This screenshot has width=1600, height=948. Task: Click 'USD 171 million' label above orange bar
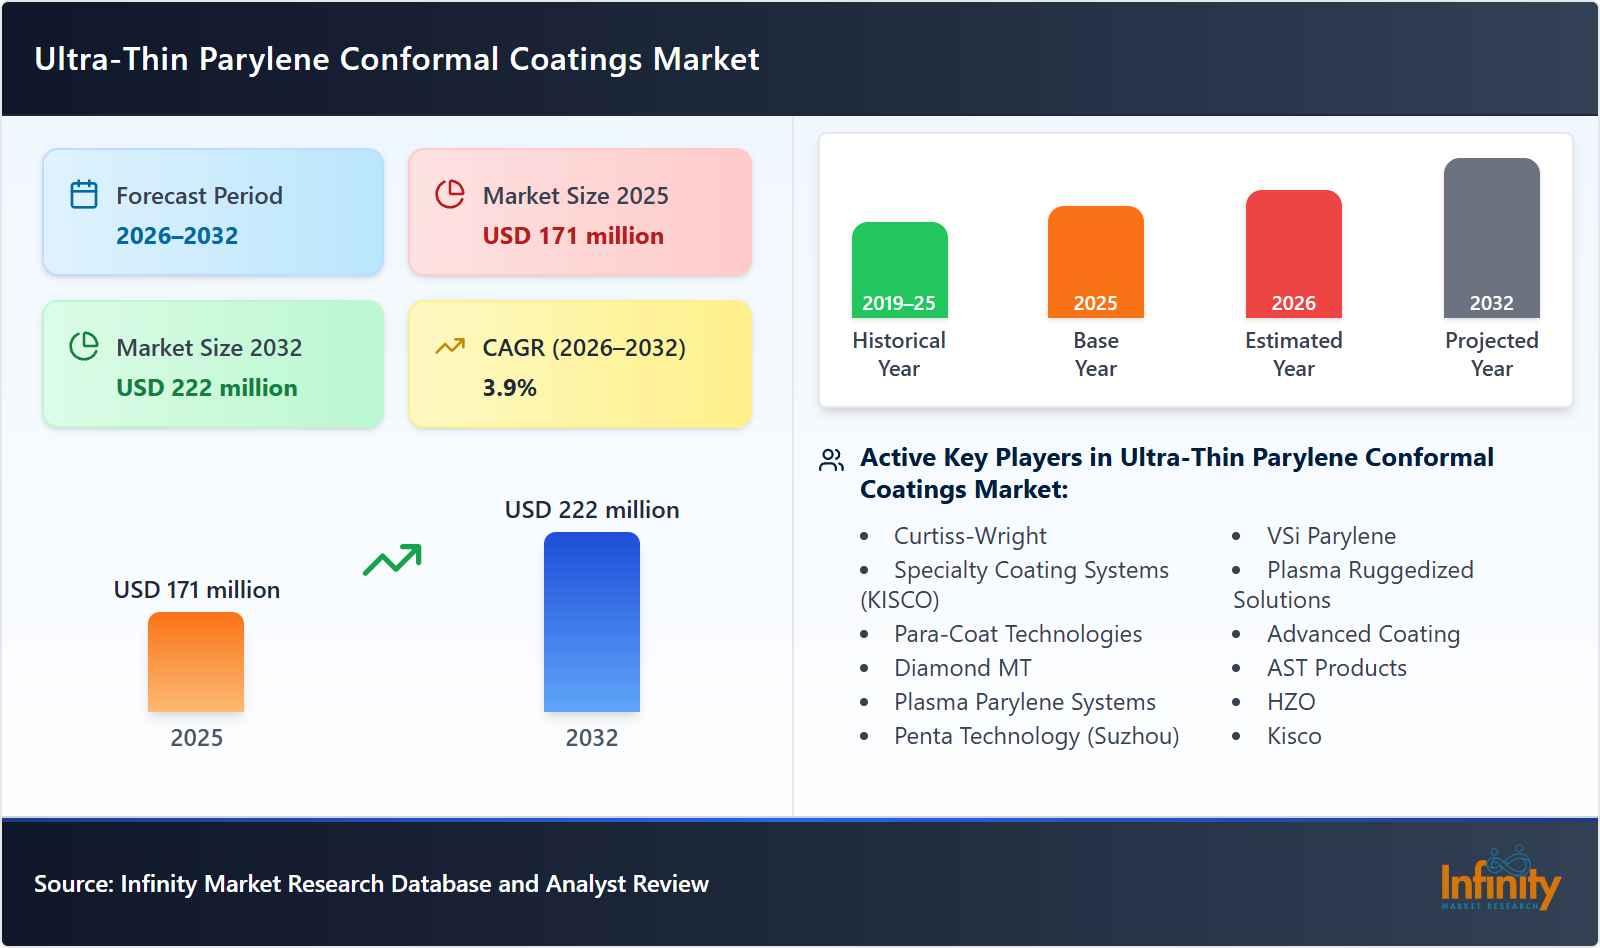click(x=197, y=590)
